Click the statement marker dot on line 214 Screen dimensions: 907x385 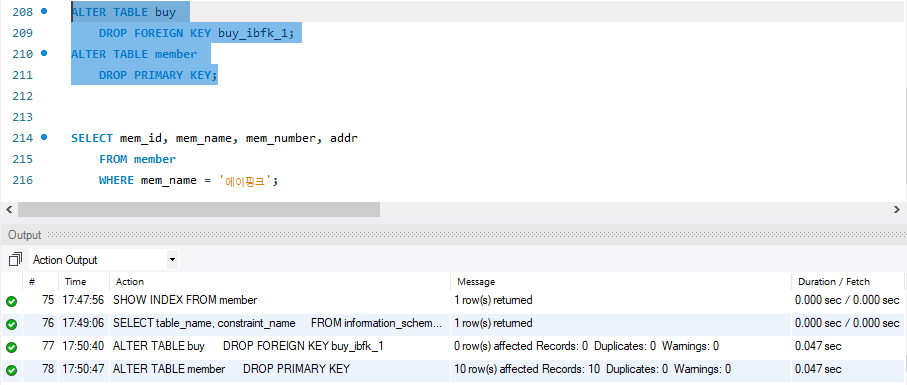44,138
